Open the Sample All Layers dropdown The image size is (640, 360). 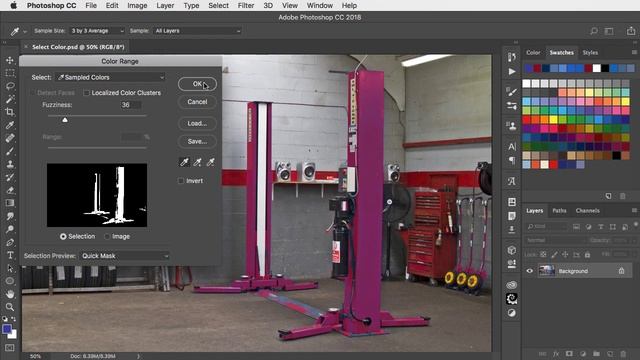pyautogui.click(x=198, y=31)
